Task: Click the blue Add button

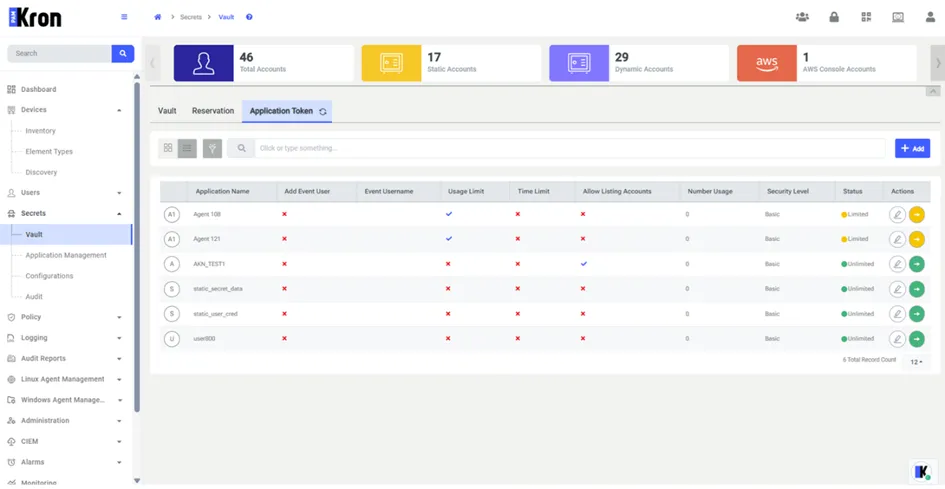Action: click(x=912, y=148)
